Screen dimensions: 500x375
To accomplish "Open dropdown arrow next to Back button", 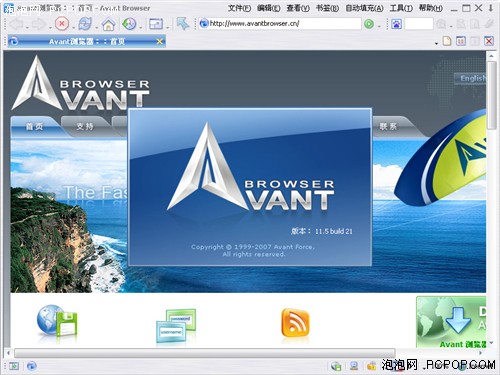I will click(27, 27).
